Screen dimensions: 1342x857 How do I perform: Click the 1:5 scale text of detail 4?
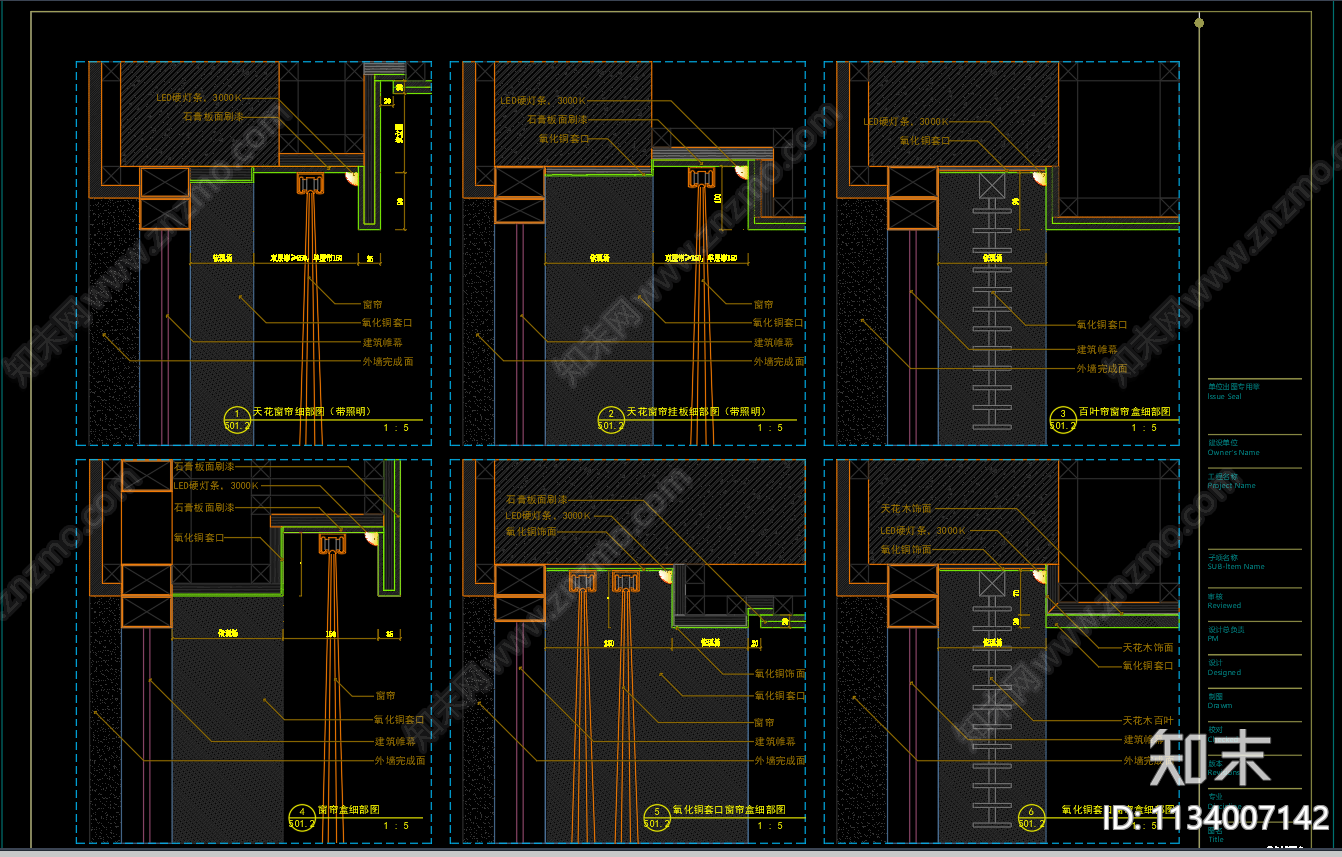pos(396,826)
